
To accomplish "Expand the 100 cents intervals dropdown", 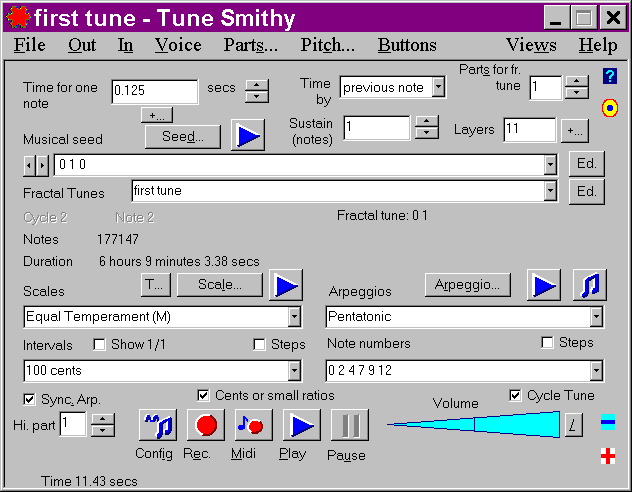I will [294, 371].
